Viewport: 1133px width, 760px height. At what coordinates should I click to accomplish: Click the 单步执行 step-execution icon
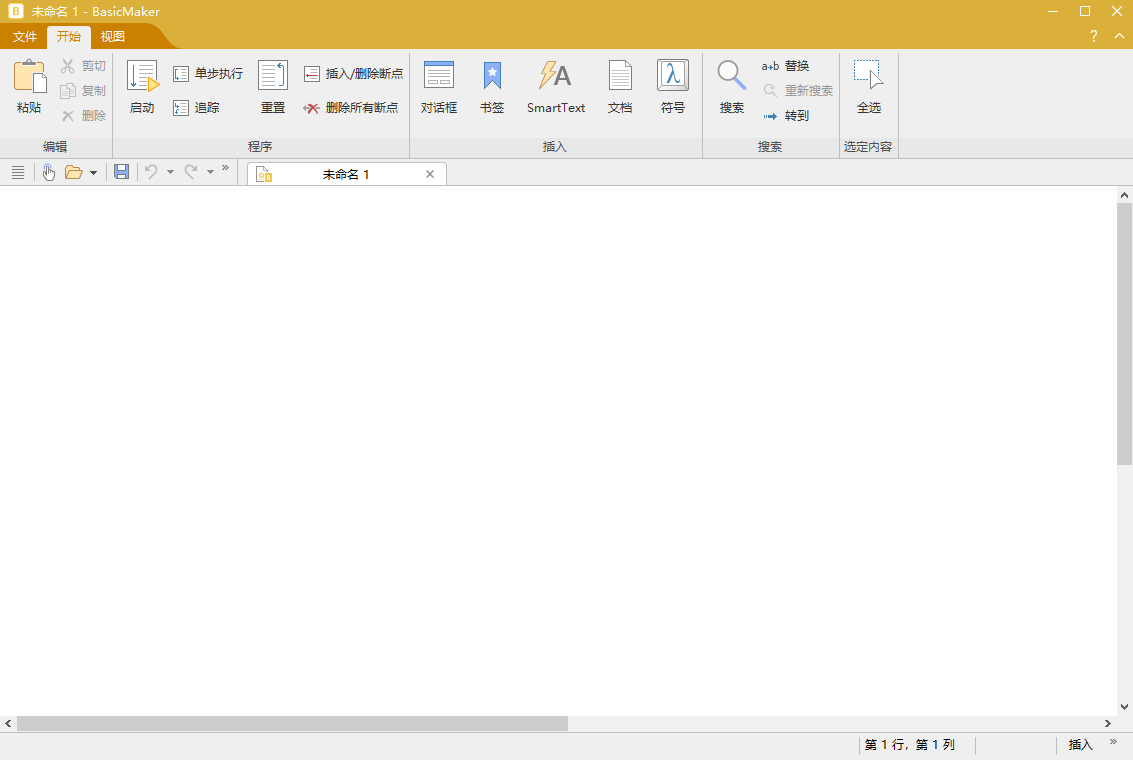(181, 72)
